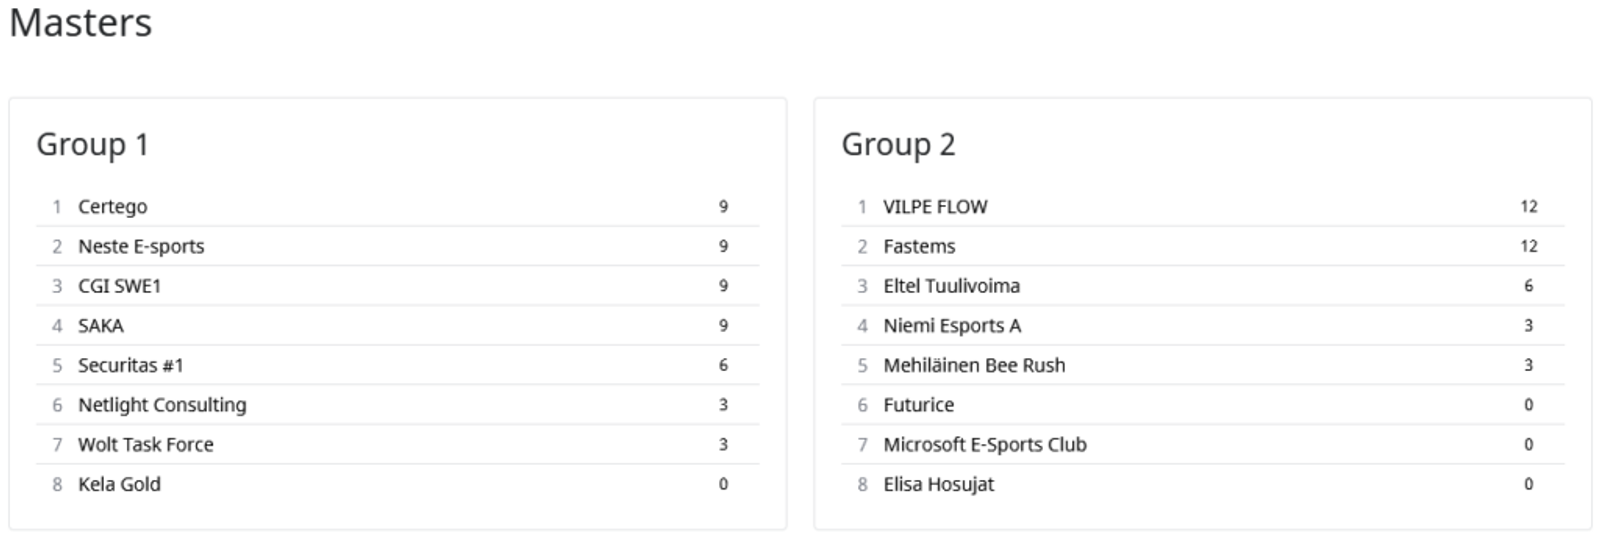Open Microsoft E-Sports Club entry
Screen dimensions: 1600x541
point(984,445)
